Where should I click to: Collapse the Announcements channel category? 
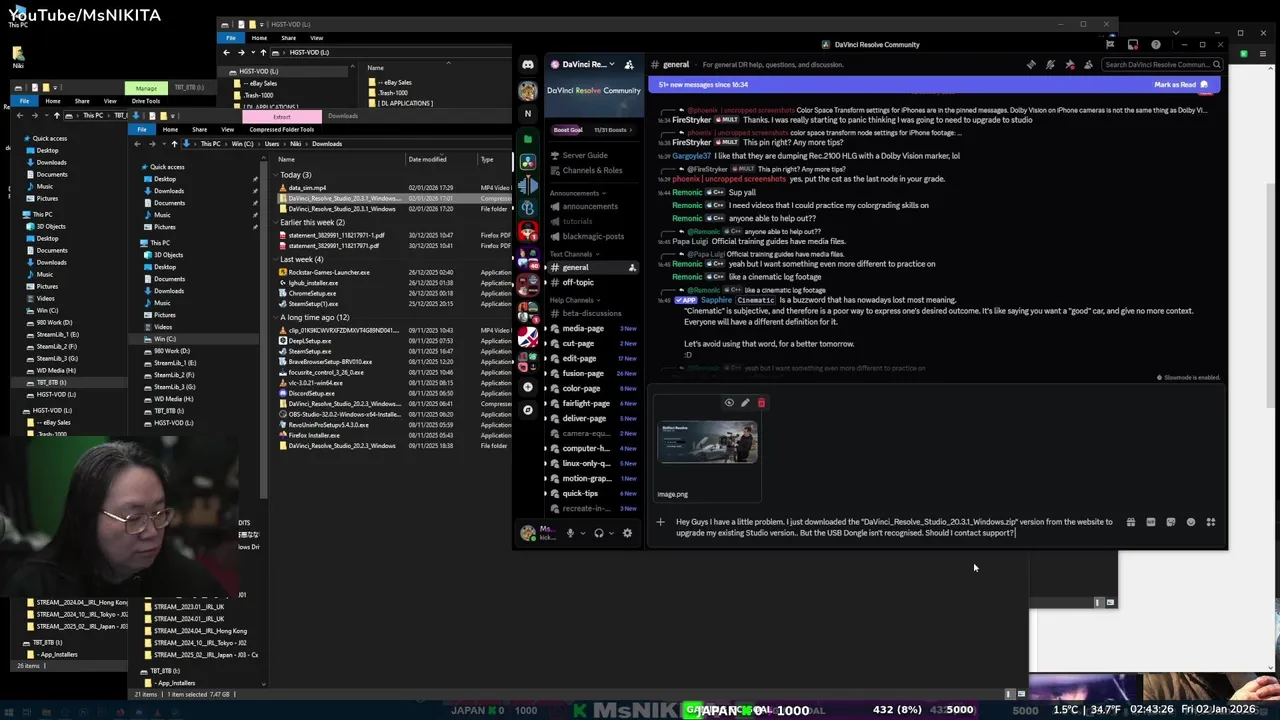pyautogui.click(x=576, y=193)
